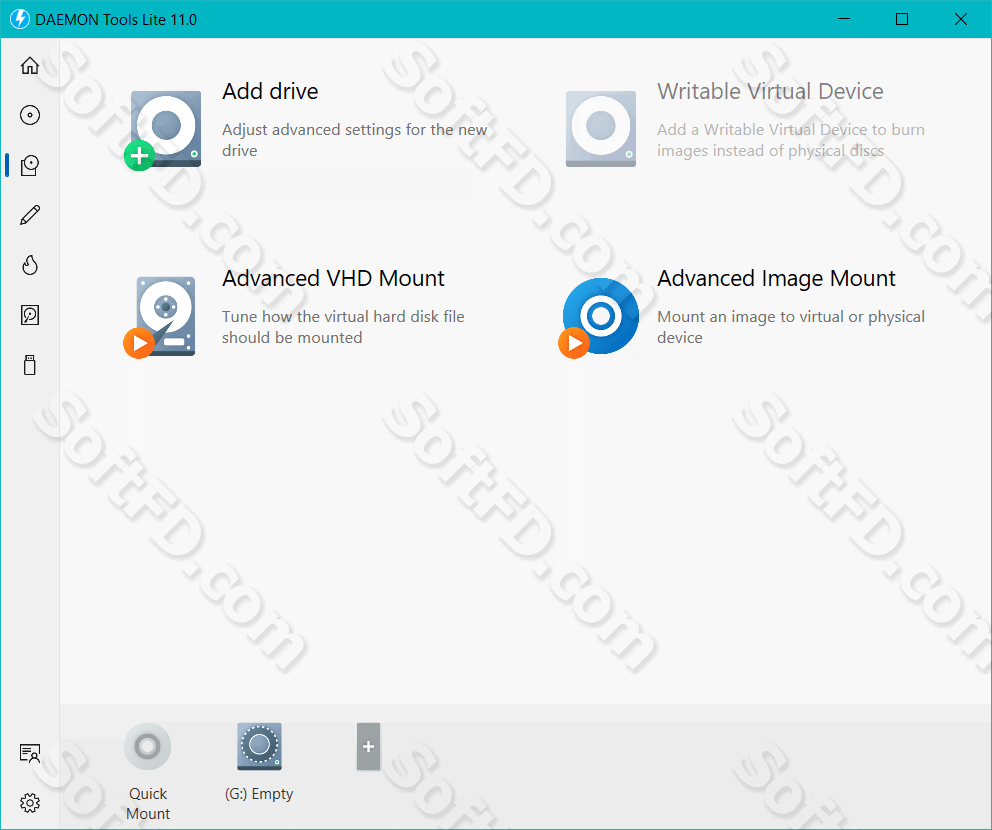Screen dimensions: 992x830
Task: Click the "Quick Mount" label
Action: (148, 803)
